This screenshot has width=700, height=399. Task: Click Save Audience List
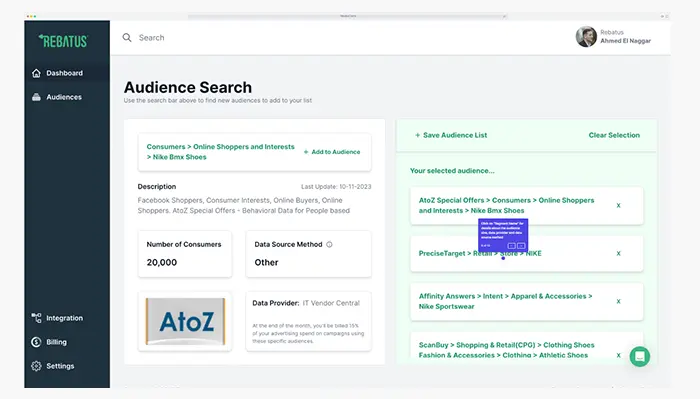pyautogui.click(x=451, y=135)
